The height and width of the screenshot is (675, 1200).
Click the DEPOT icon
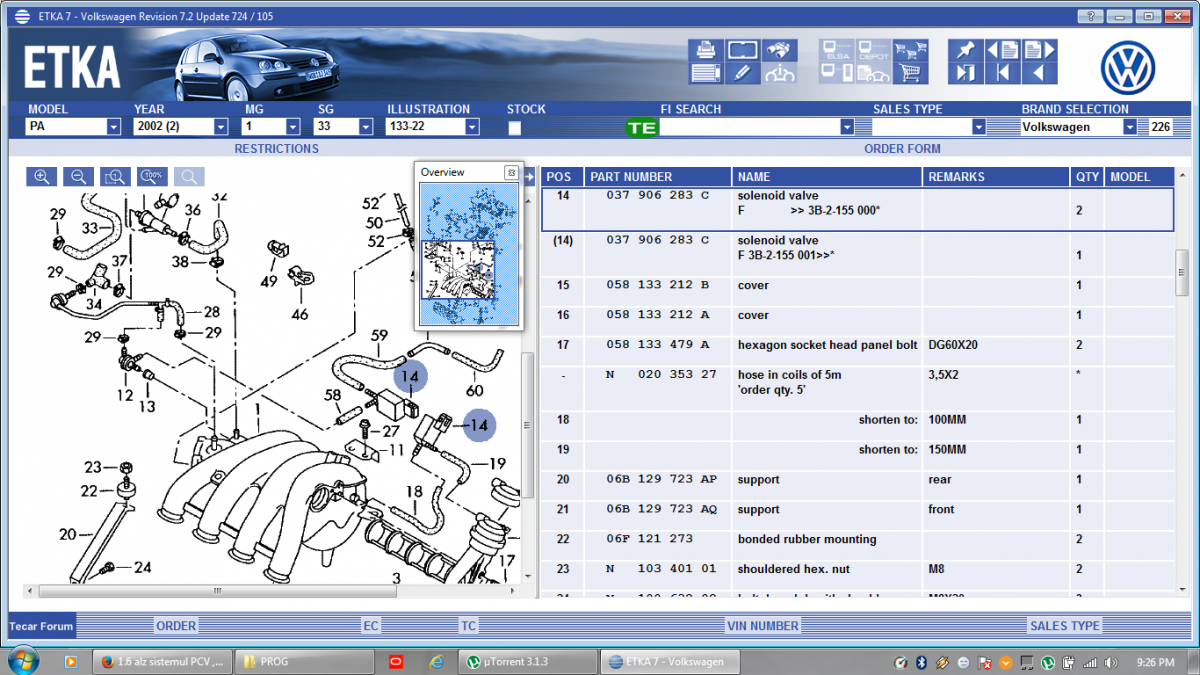click(874, 50)
